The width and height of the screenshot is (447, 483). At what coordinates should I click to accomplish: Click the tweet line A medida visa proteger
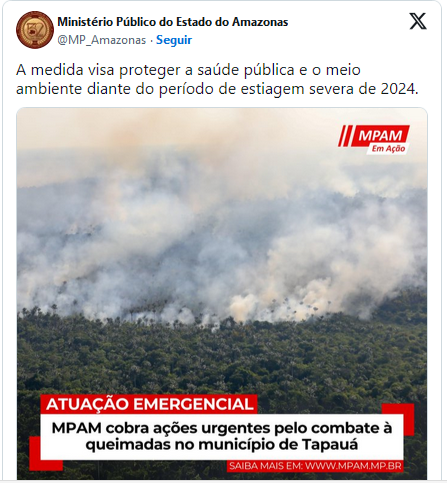pyautogui.click(x=188, y=70)
